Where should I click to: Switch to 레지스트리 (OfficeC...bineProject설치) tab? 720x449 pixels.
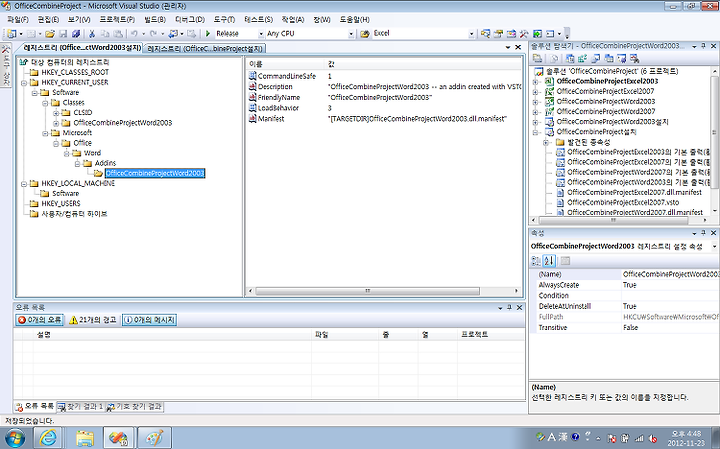pyautogui.click(x=205, y=48)
